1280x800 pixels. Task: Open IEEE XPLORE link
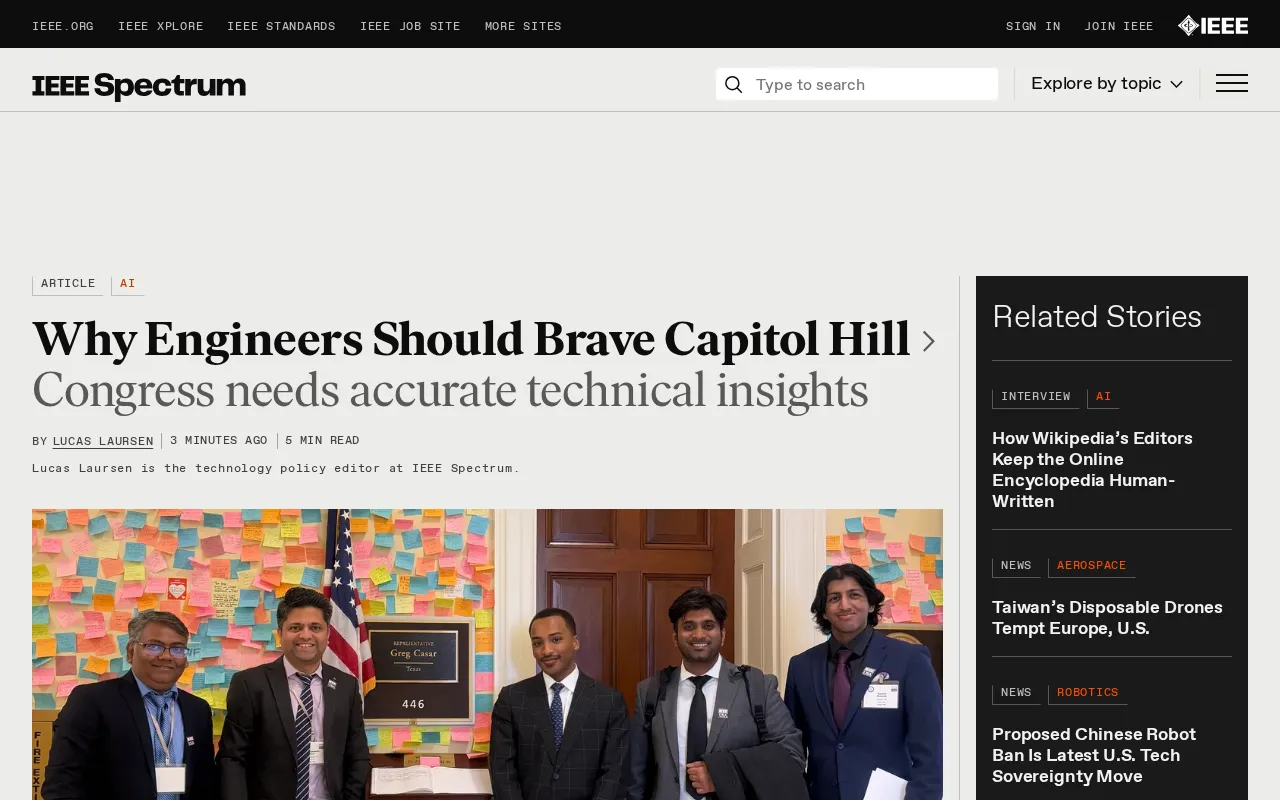[x=160, y=27]
